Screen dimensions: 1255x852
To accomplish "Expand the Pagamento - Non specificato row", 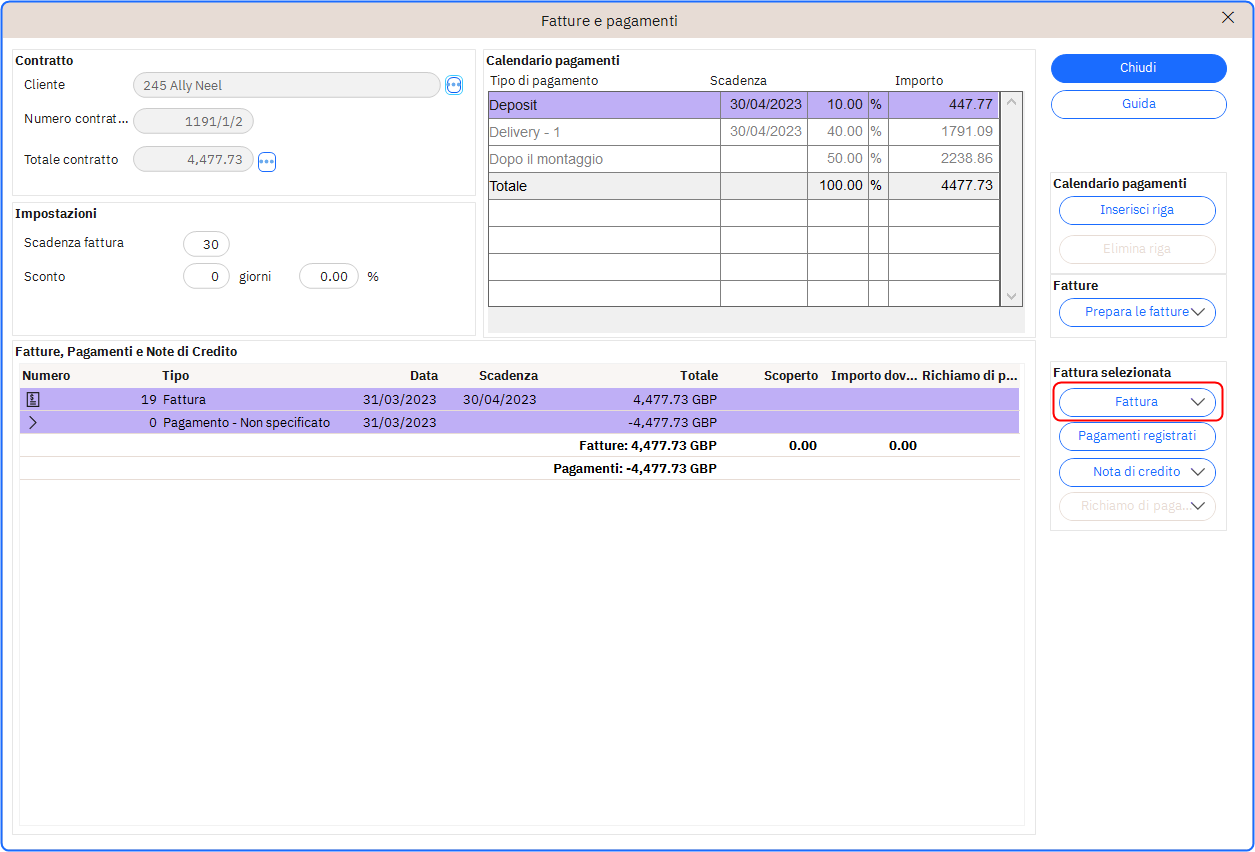I will (x=33, y=423).
